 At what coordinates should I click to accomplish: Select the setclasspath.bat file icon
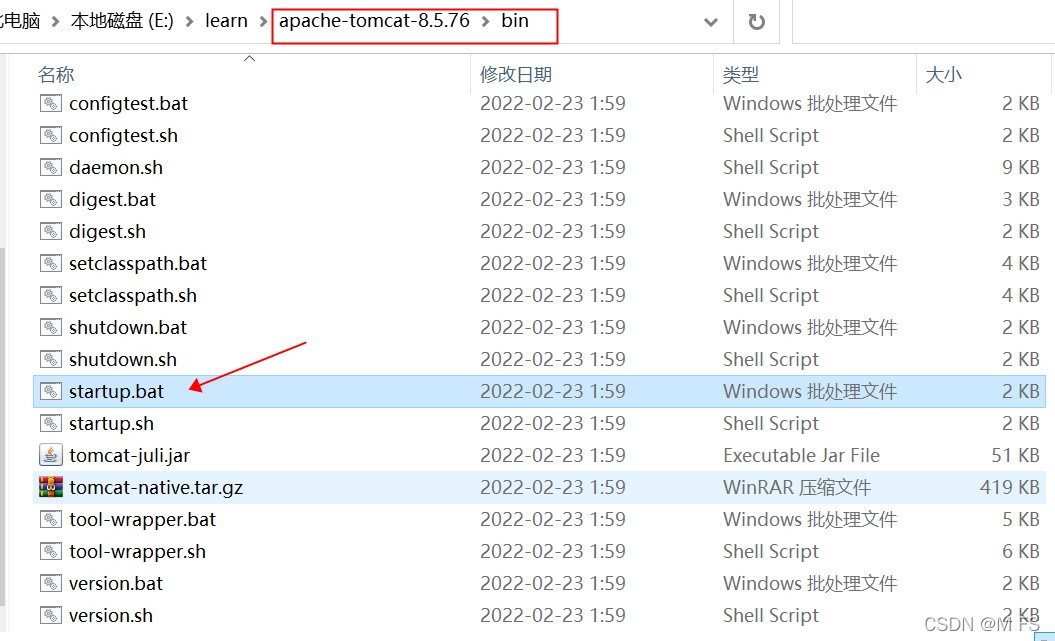(x=50, y=264)
